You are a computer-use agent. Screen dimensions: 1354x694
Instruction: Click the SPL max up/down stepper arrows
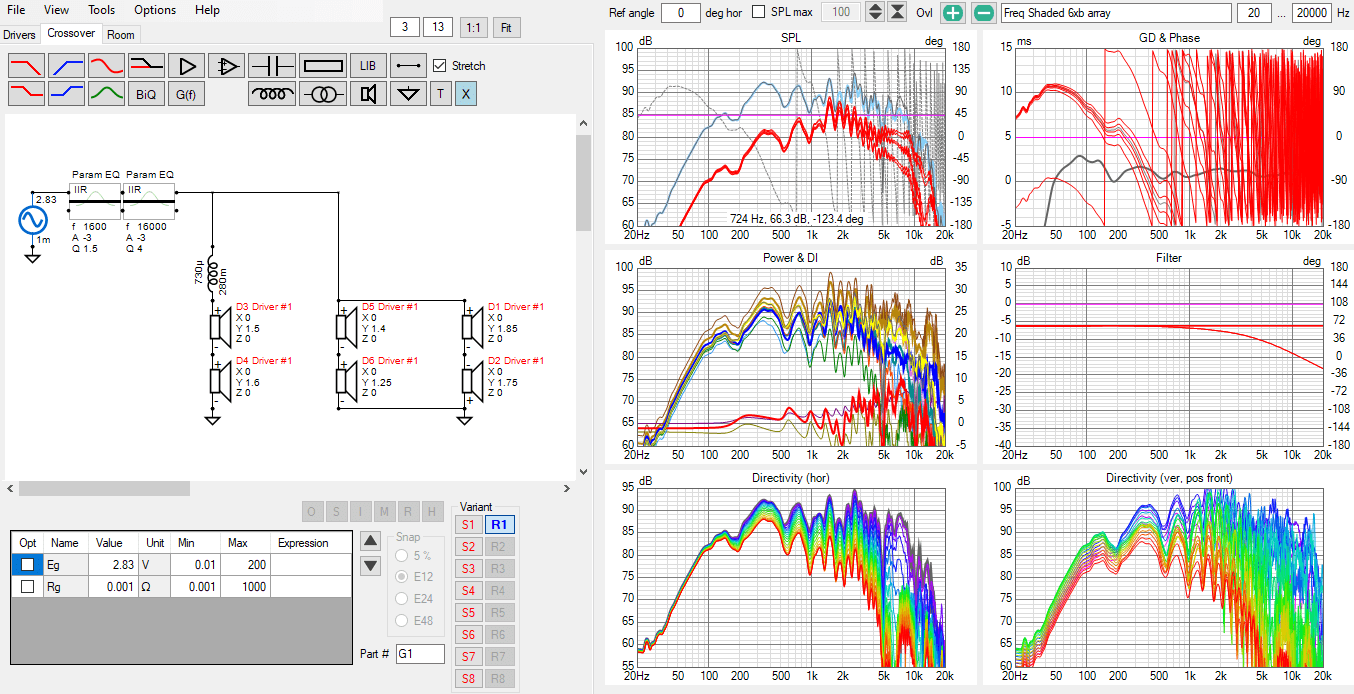tap(875, 13)
